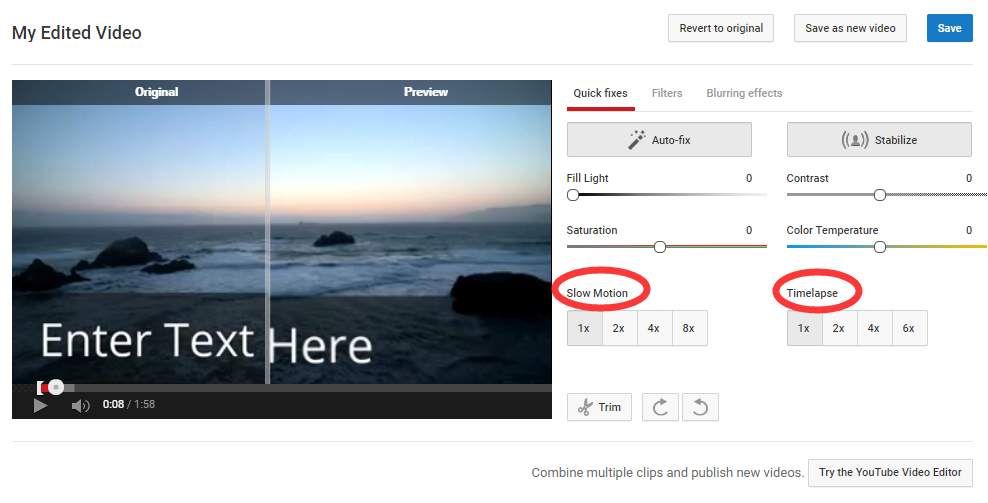Select the Quick fixes tab
The width and height of the screenshot is (988, 503).
tap(600, 93)
